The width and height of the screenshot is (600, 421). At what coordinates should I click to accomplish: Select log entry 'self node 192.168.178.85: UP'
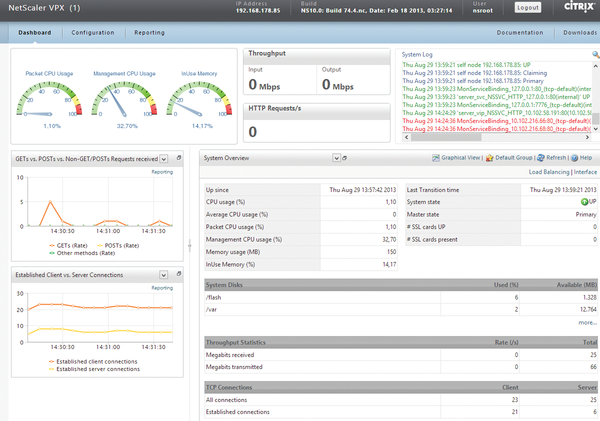pyautogui.click(x=466, y=65)
